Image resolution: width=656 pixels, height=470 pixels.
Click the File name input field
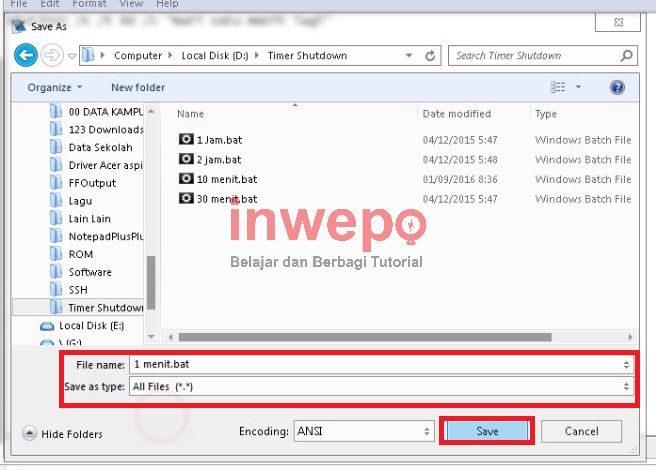(382, 365)
